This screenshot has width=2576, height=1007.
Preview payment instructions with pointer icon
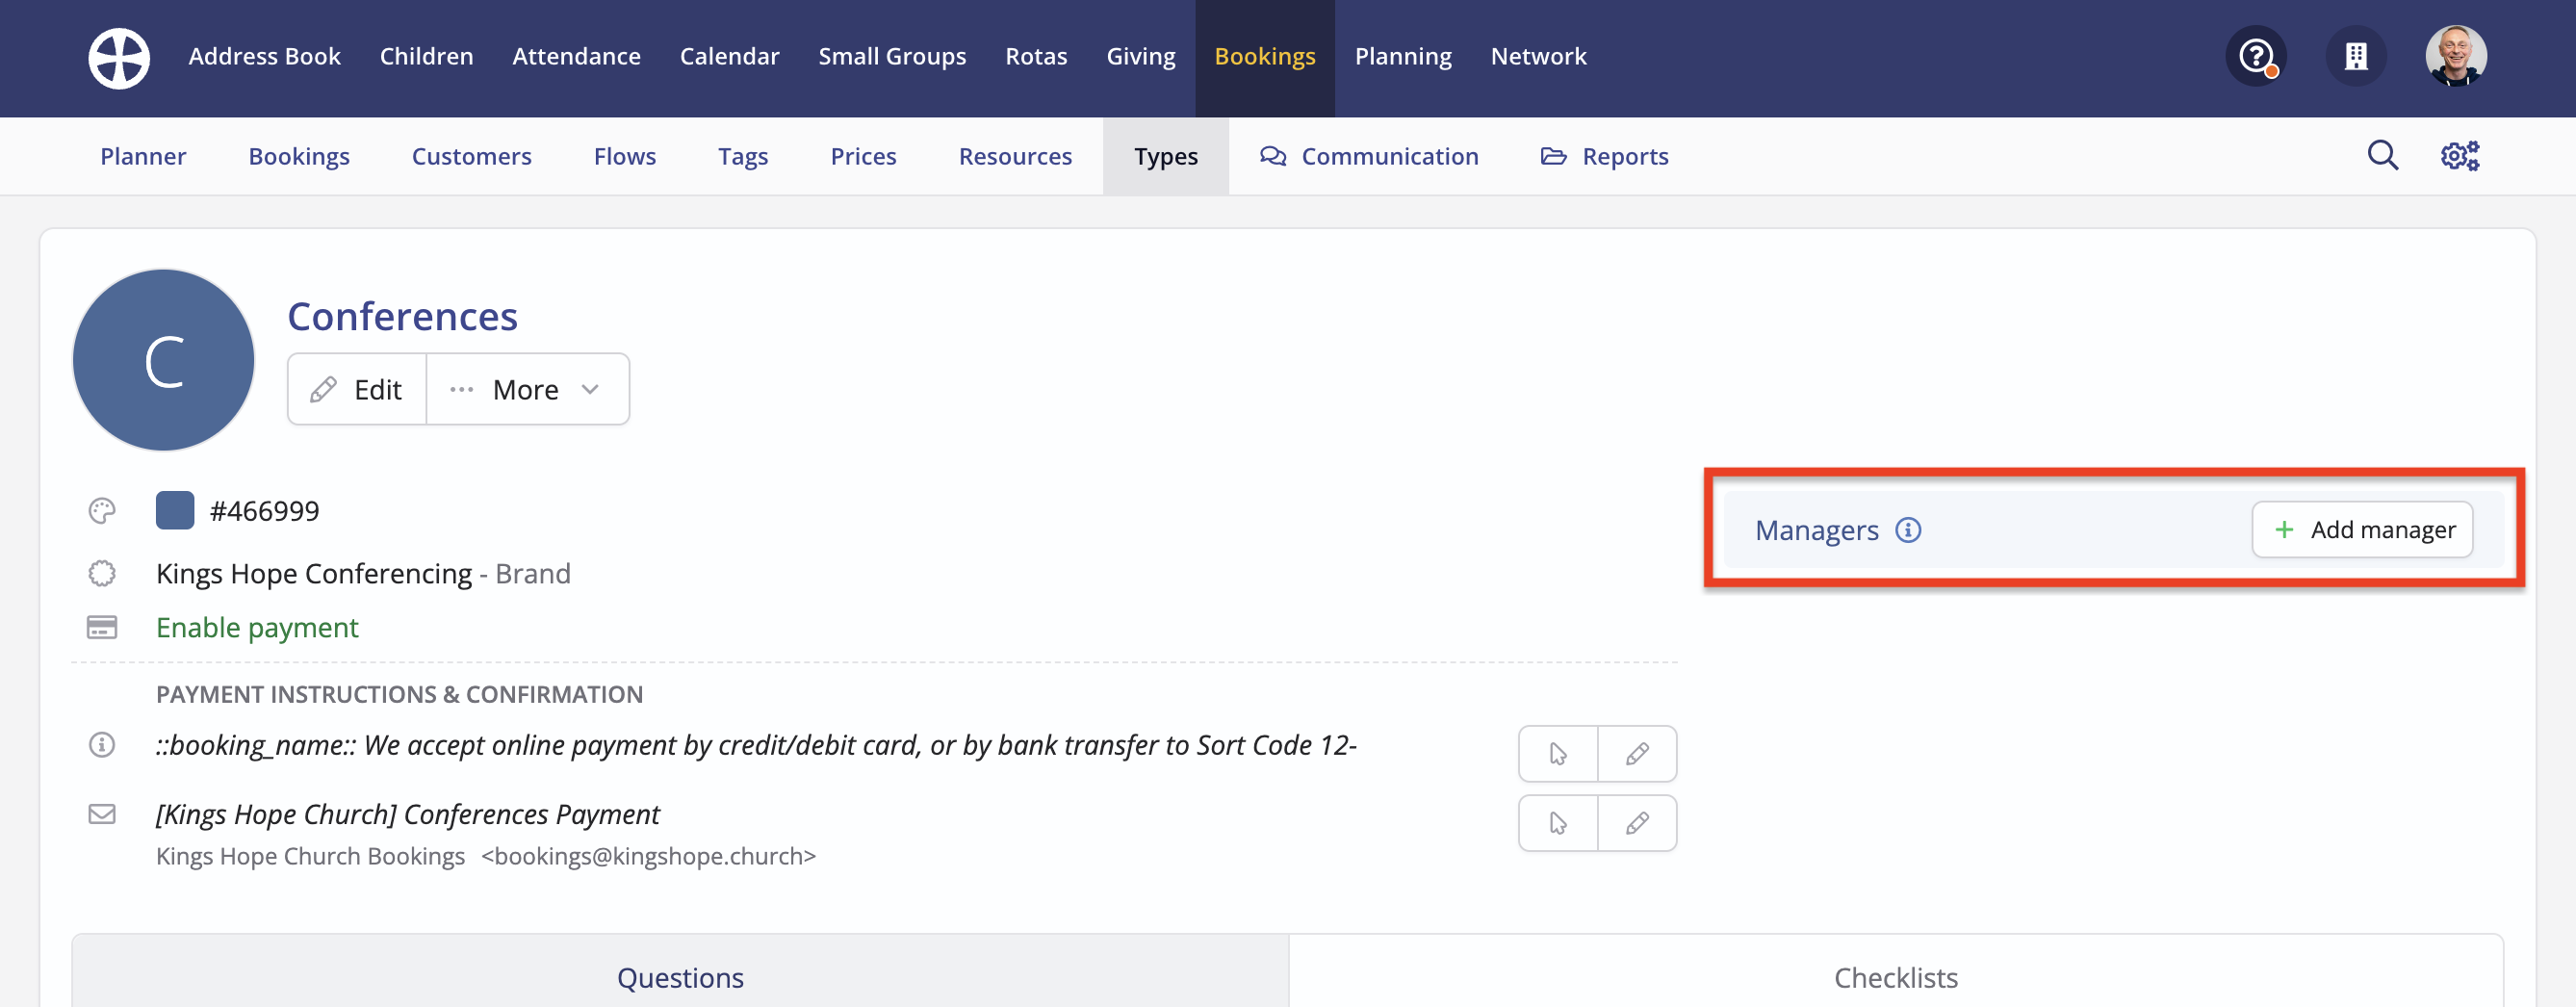pos(1558,754)
